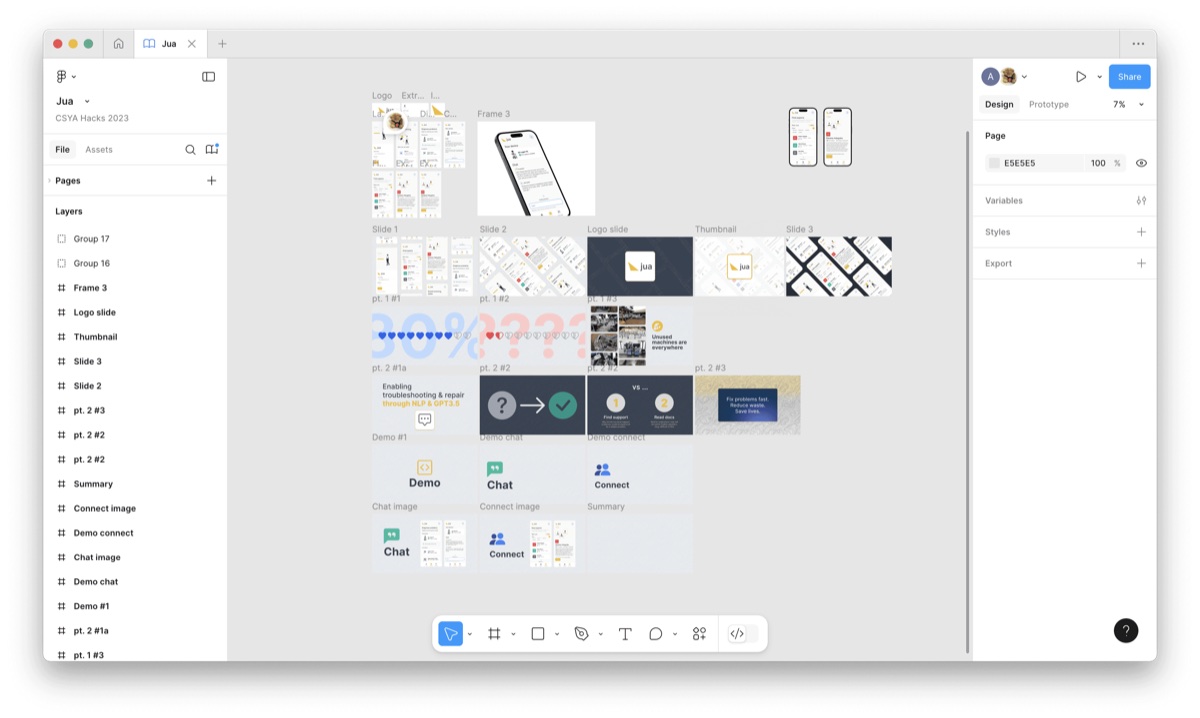Open the Actions tool
Image resolution: width=1200 pixels, height=718 pixels.
[x=699, y=634]
